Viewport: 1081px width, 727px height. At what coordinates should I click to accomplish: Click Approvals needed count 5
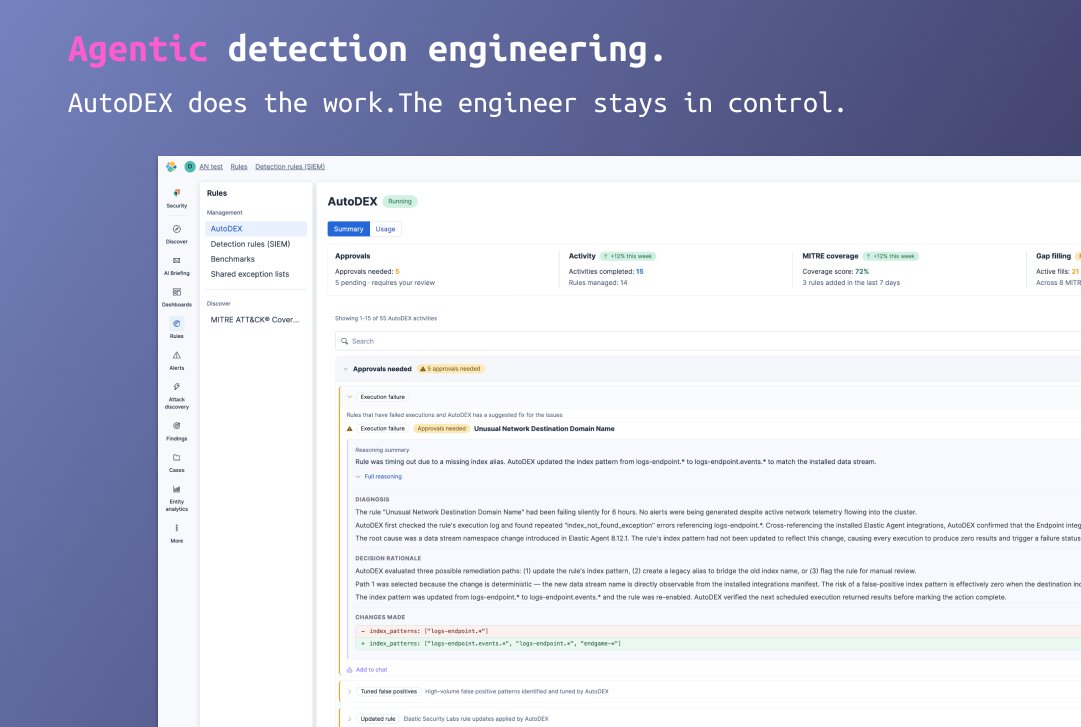[397, 272]
